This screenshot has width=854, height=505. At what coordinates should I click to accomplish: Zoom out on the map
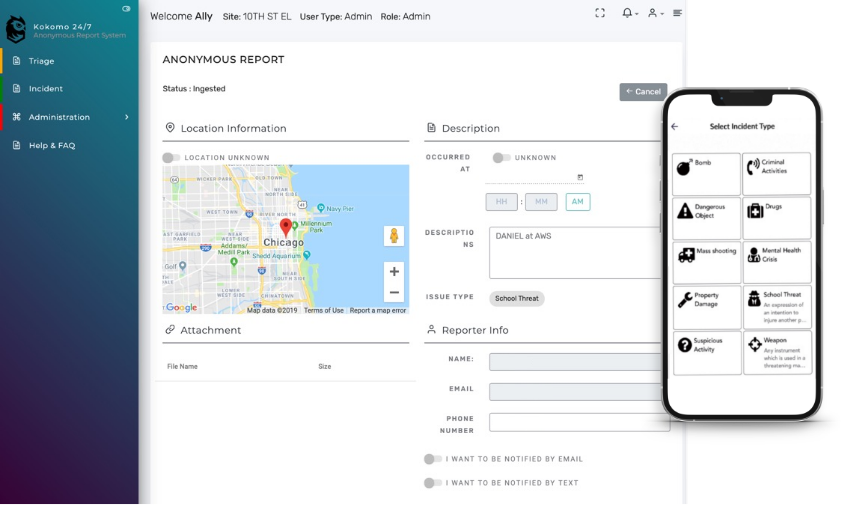point(394,292)
